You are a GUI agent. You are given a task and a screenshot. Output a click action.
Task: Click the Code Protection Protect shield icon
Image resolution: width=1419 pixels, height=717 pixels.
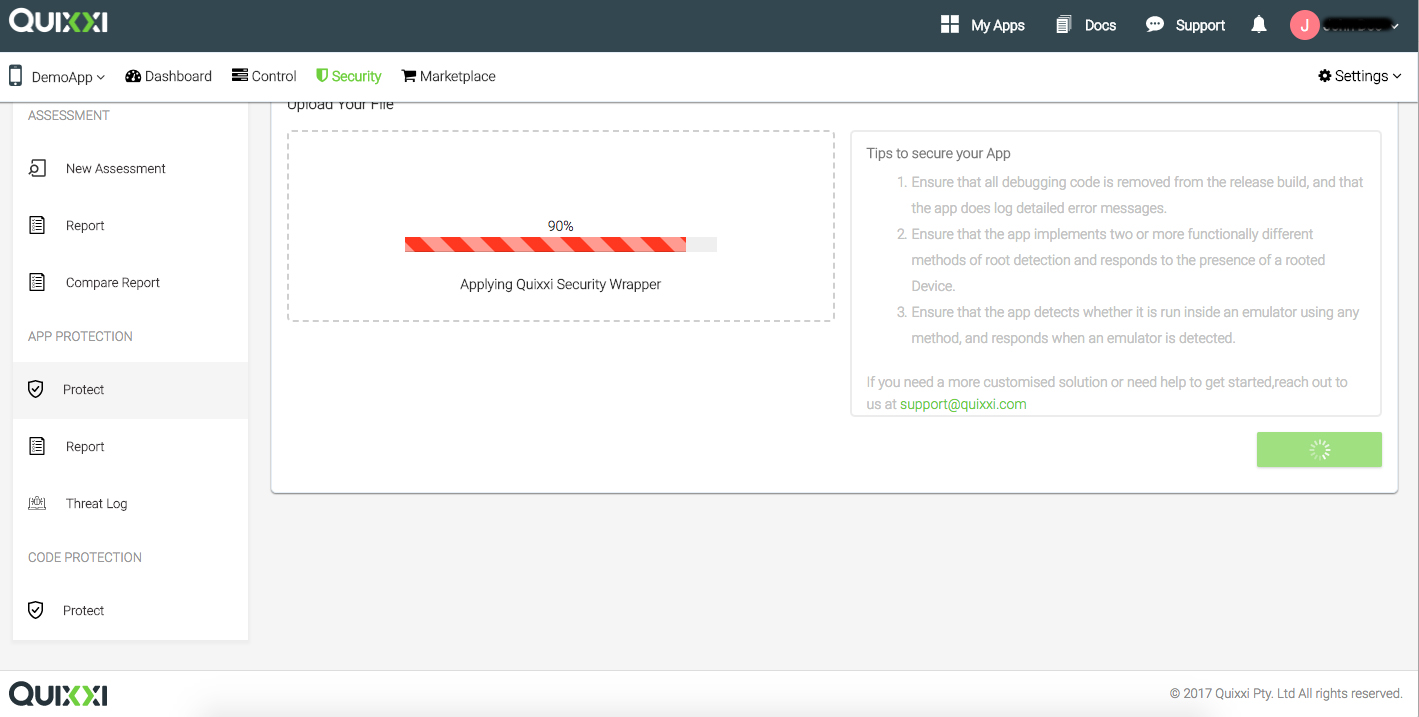click(36, 611)
